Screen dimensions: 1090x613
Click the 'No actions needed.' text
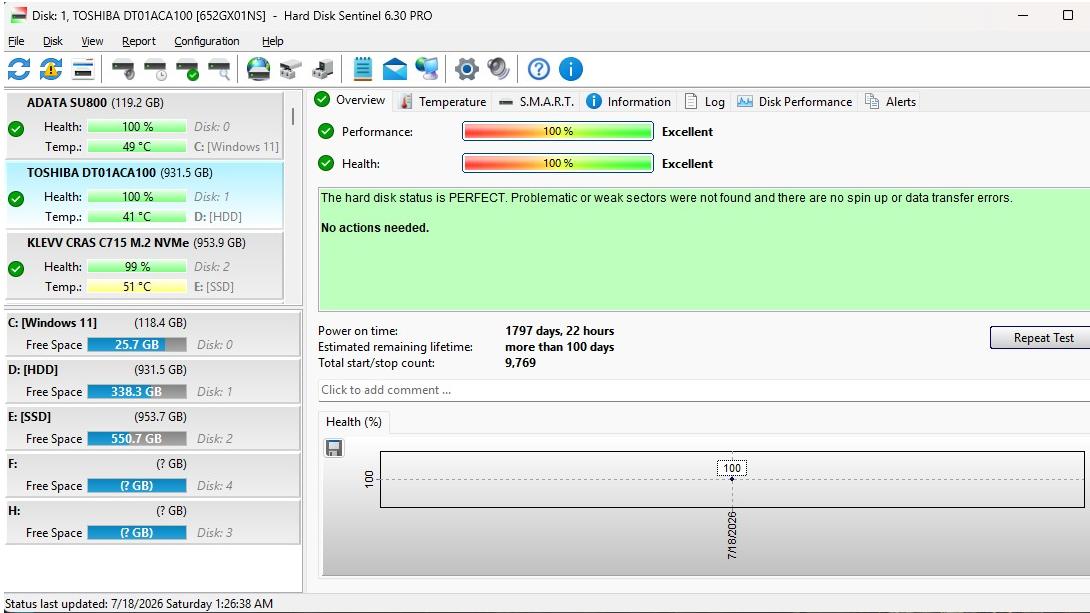375,228
